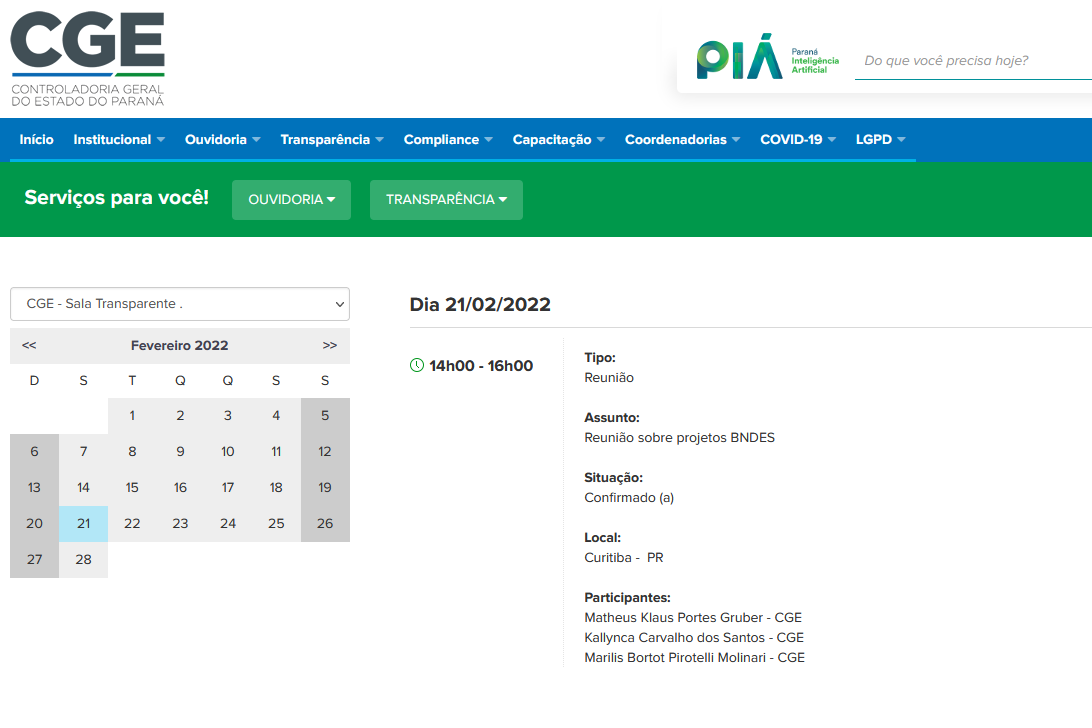Select day 24 in the calendar
The height and width of the screenshot is (728, 1092).
click(228, 524)
